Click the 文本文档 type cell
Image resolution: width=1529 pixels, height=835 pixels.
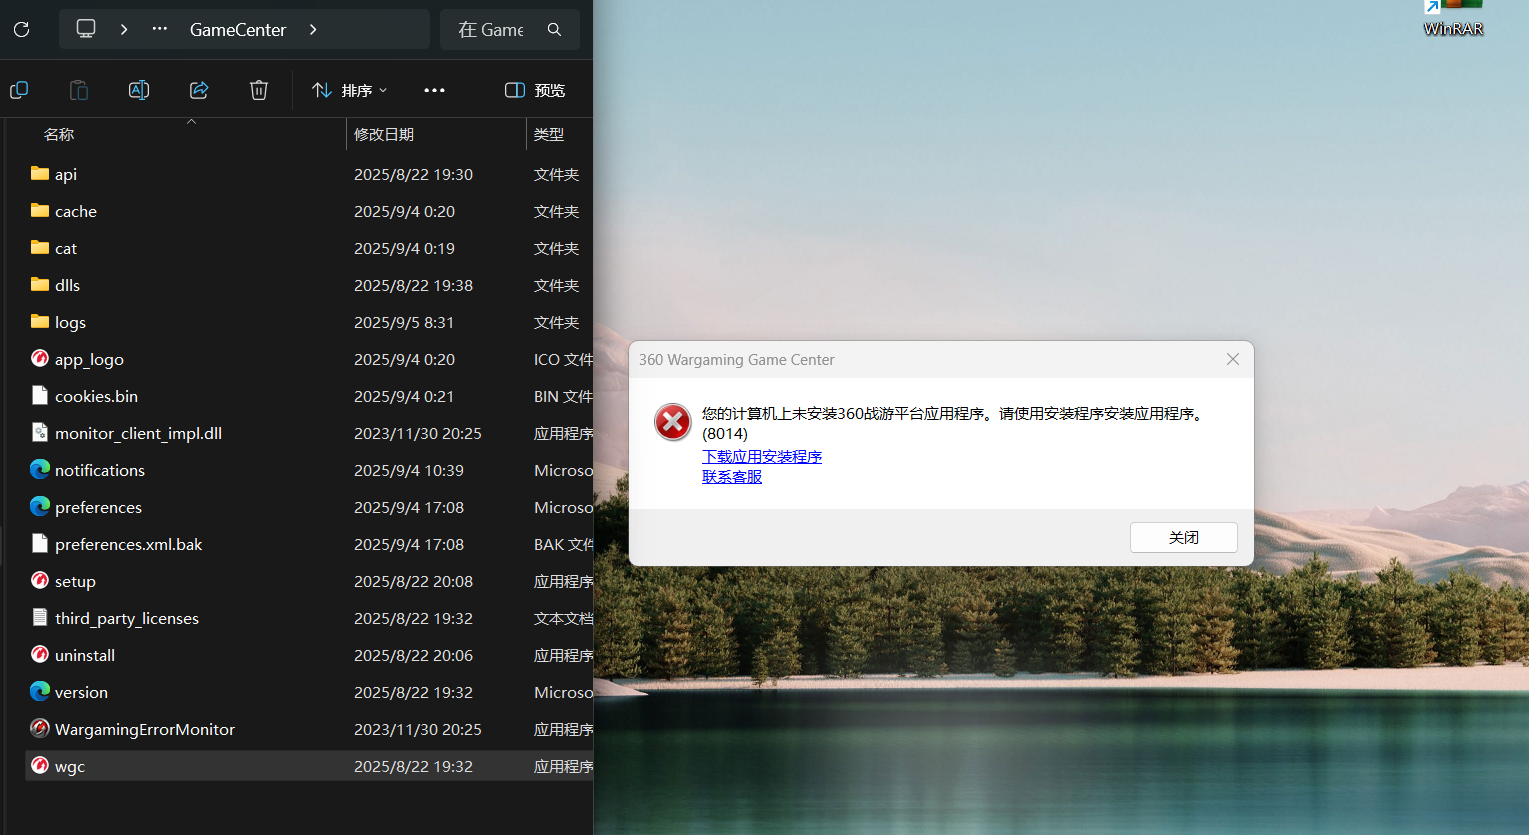click(563, 618)
